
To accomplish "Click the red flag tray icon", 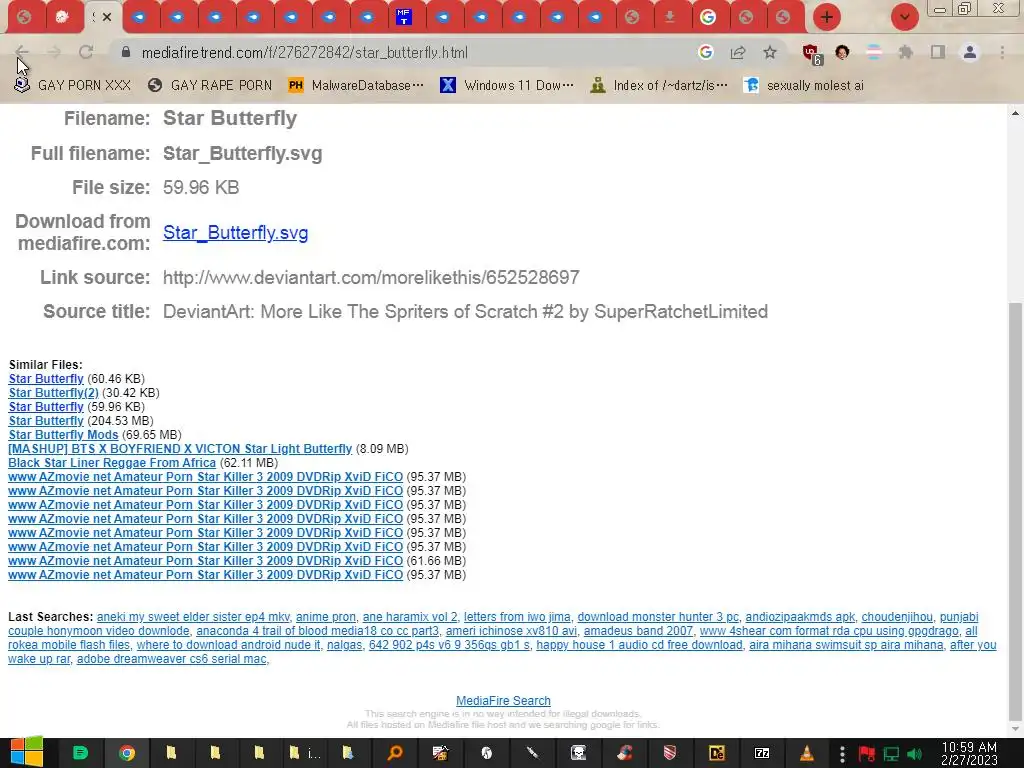I will 867,754.
